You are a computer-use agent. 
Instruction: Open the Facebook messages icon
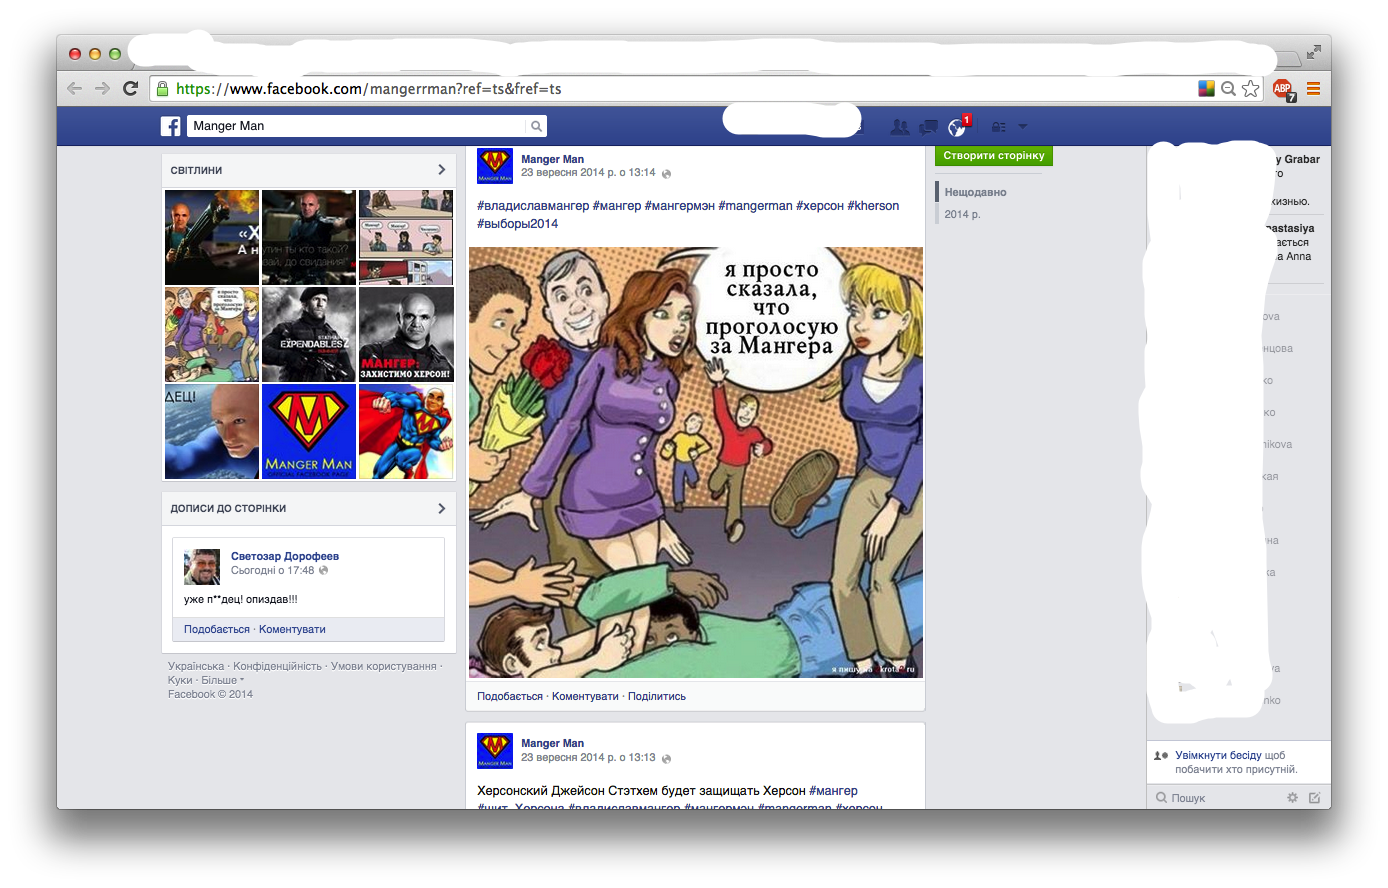click(x=928, y=127)
